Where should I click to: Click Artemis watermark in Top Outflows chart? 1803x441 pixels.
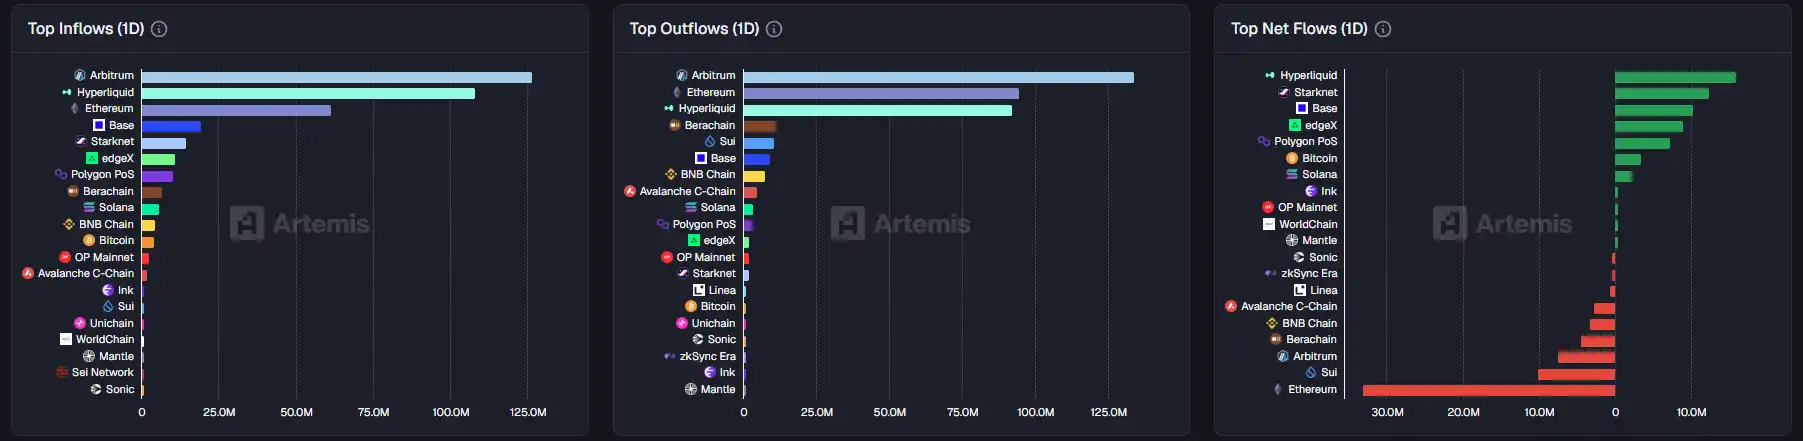click(x=901, y=223)
